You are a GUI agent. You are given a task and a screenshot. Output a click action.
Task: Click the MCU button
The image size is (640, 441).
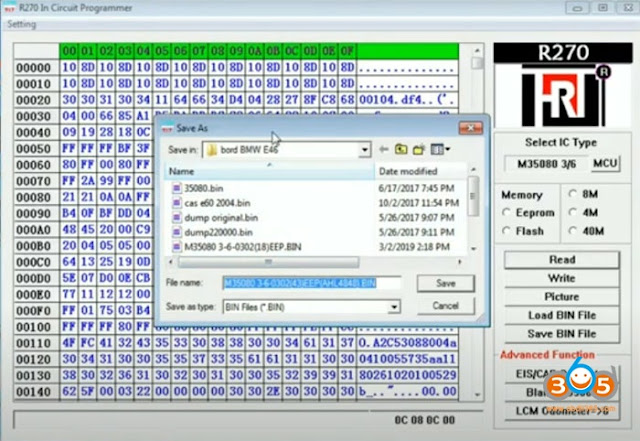[x=605, y=164]
